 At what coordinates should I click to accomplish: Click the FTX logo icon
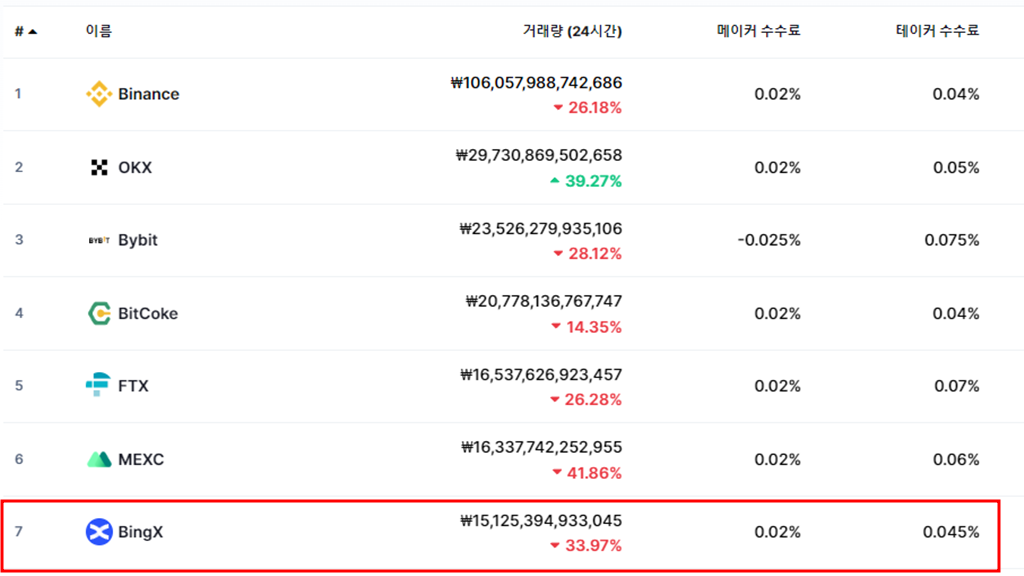98,385
